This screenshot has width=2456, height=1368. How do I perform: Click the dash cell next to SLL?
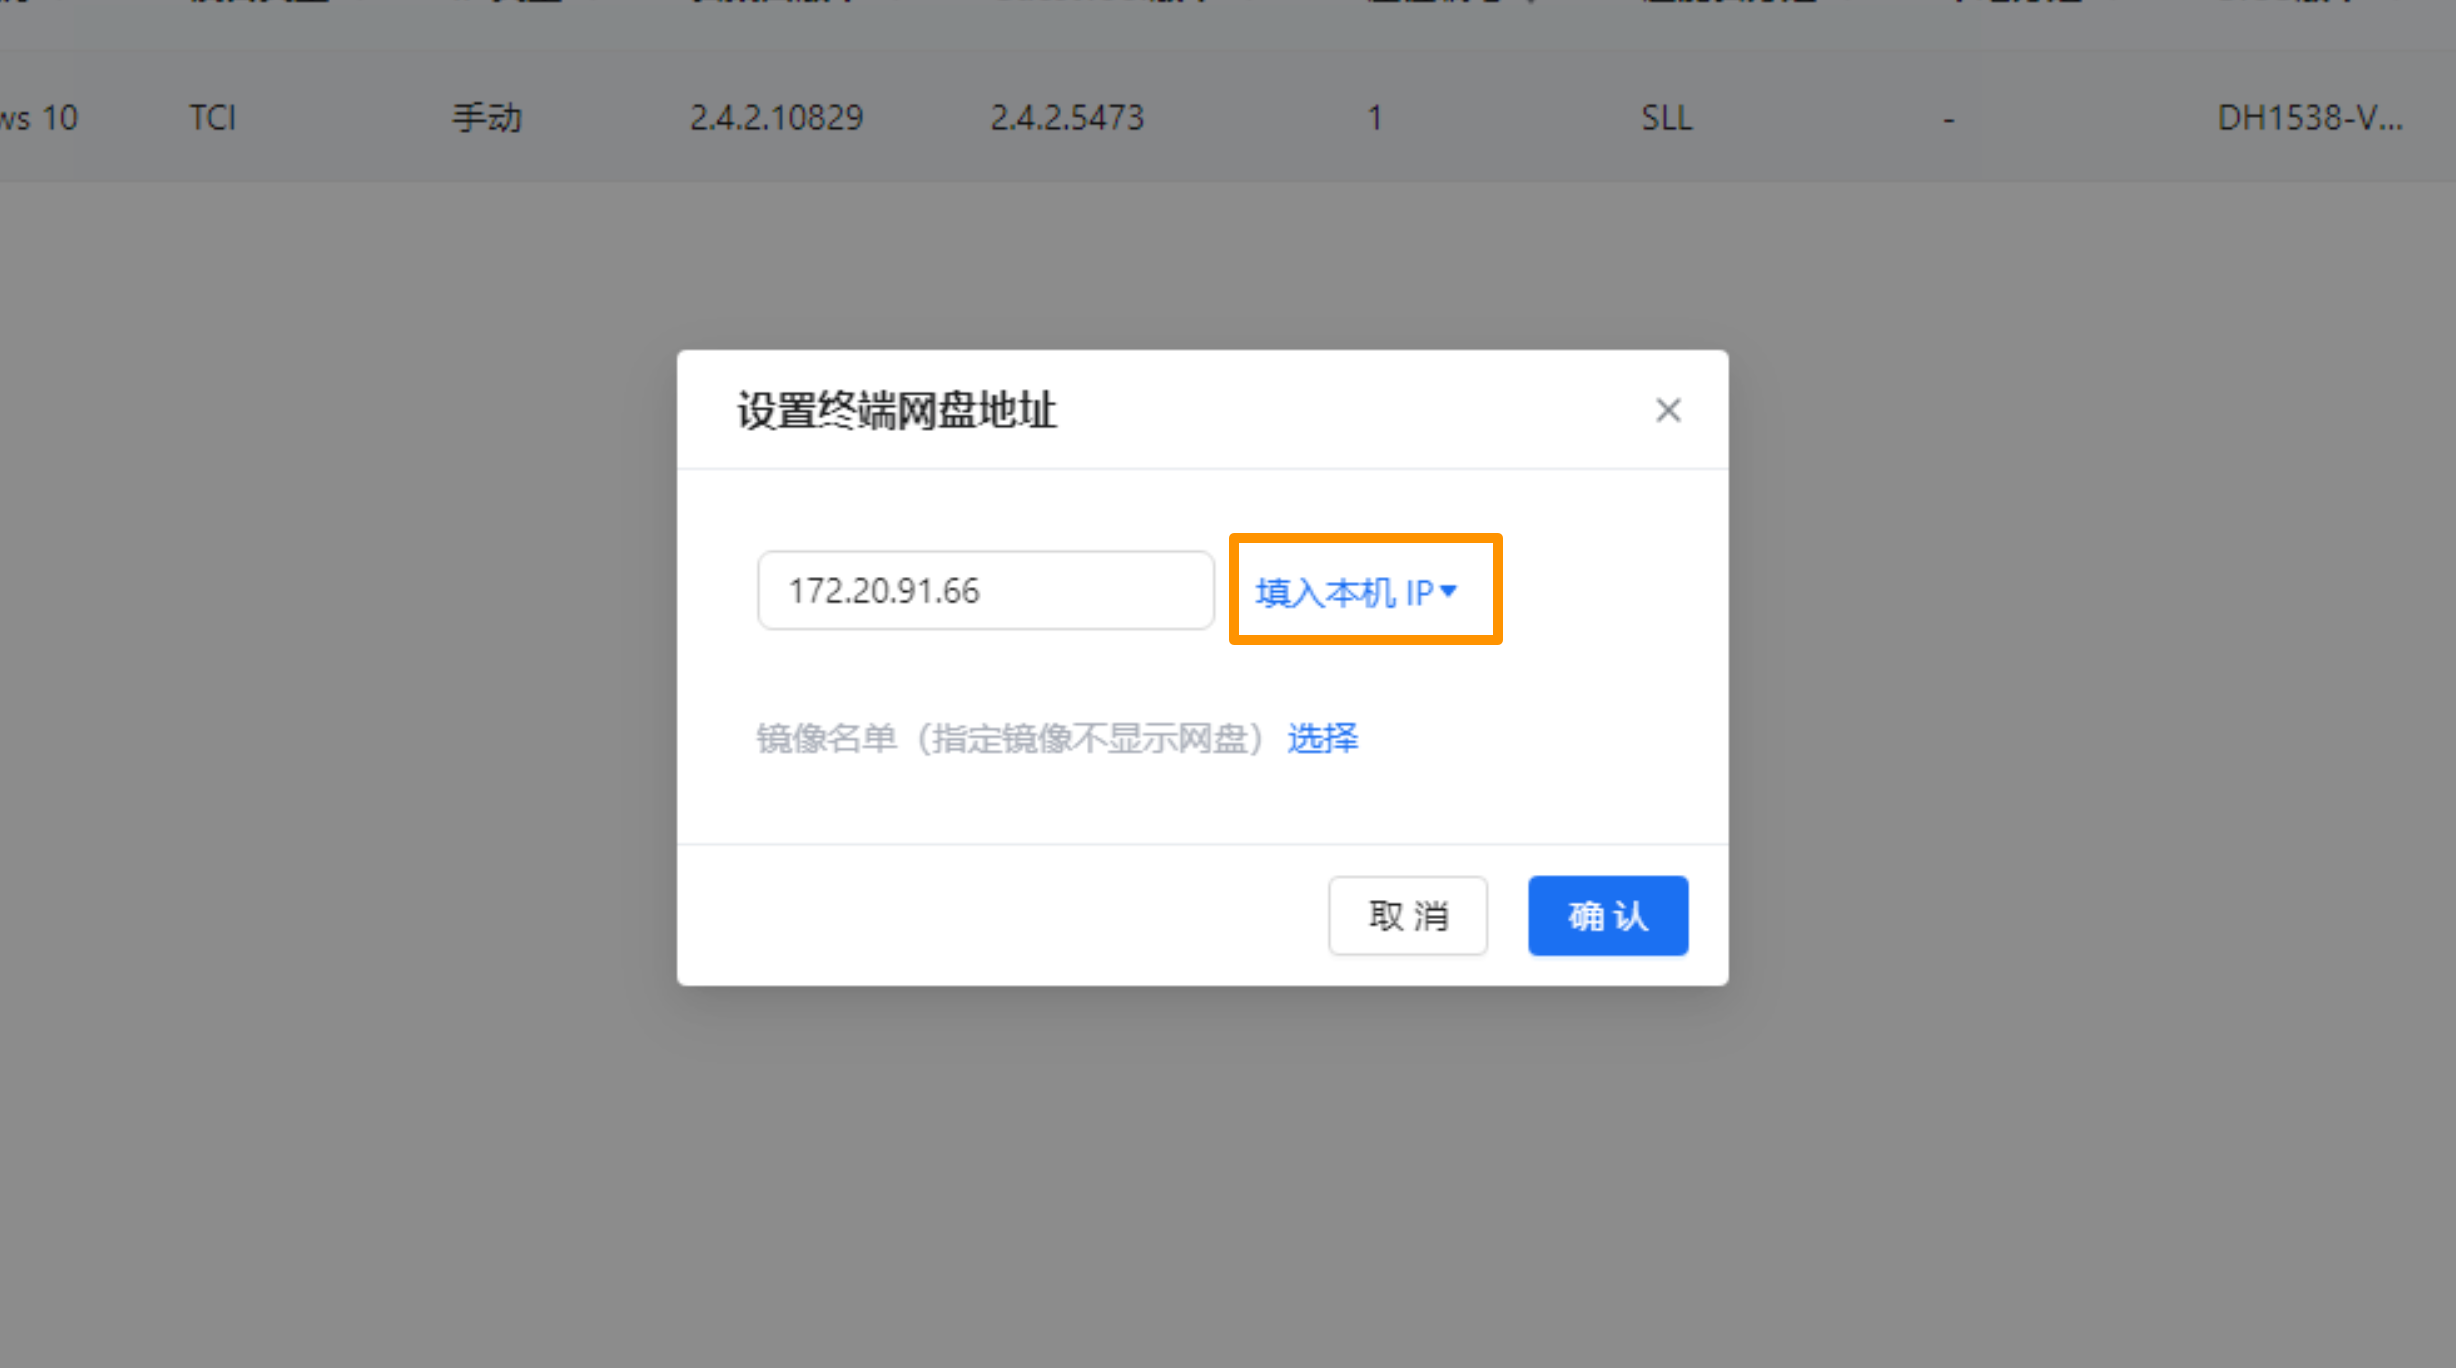pyautogui.click(x=1948, y=120)
